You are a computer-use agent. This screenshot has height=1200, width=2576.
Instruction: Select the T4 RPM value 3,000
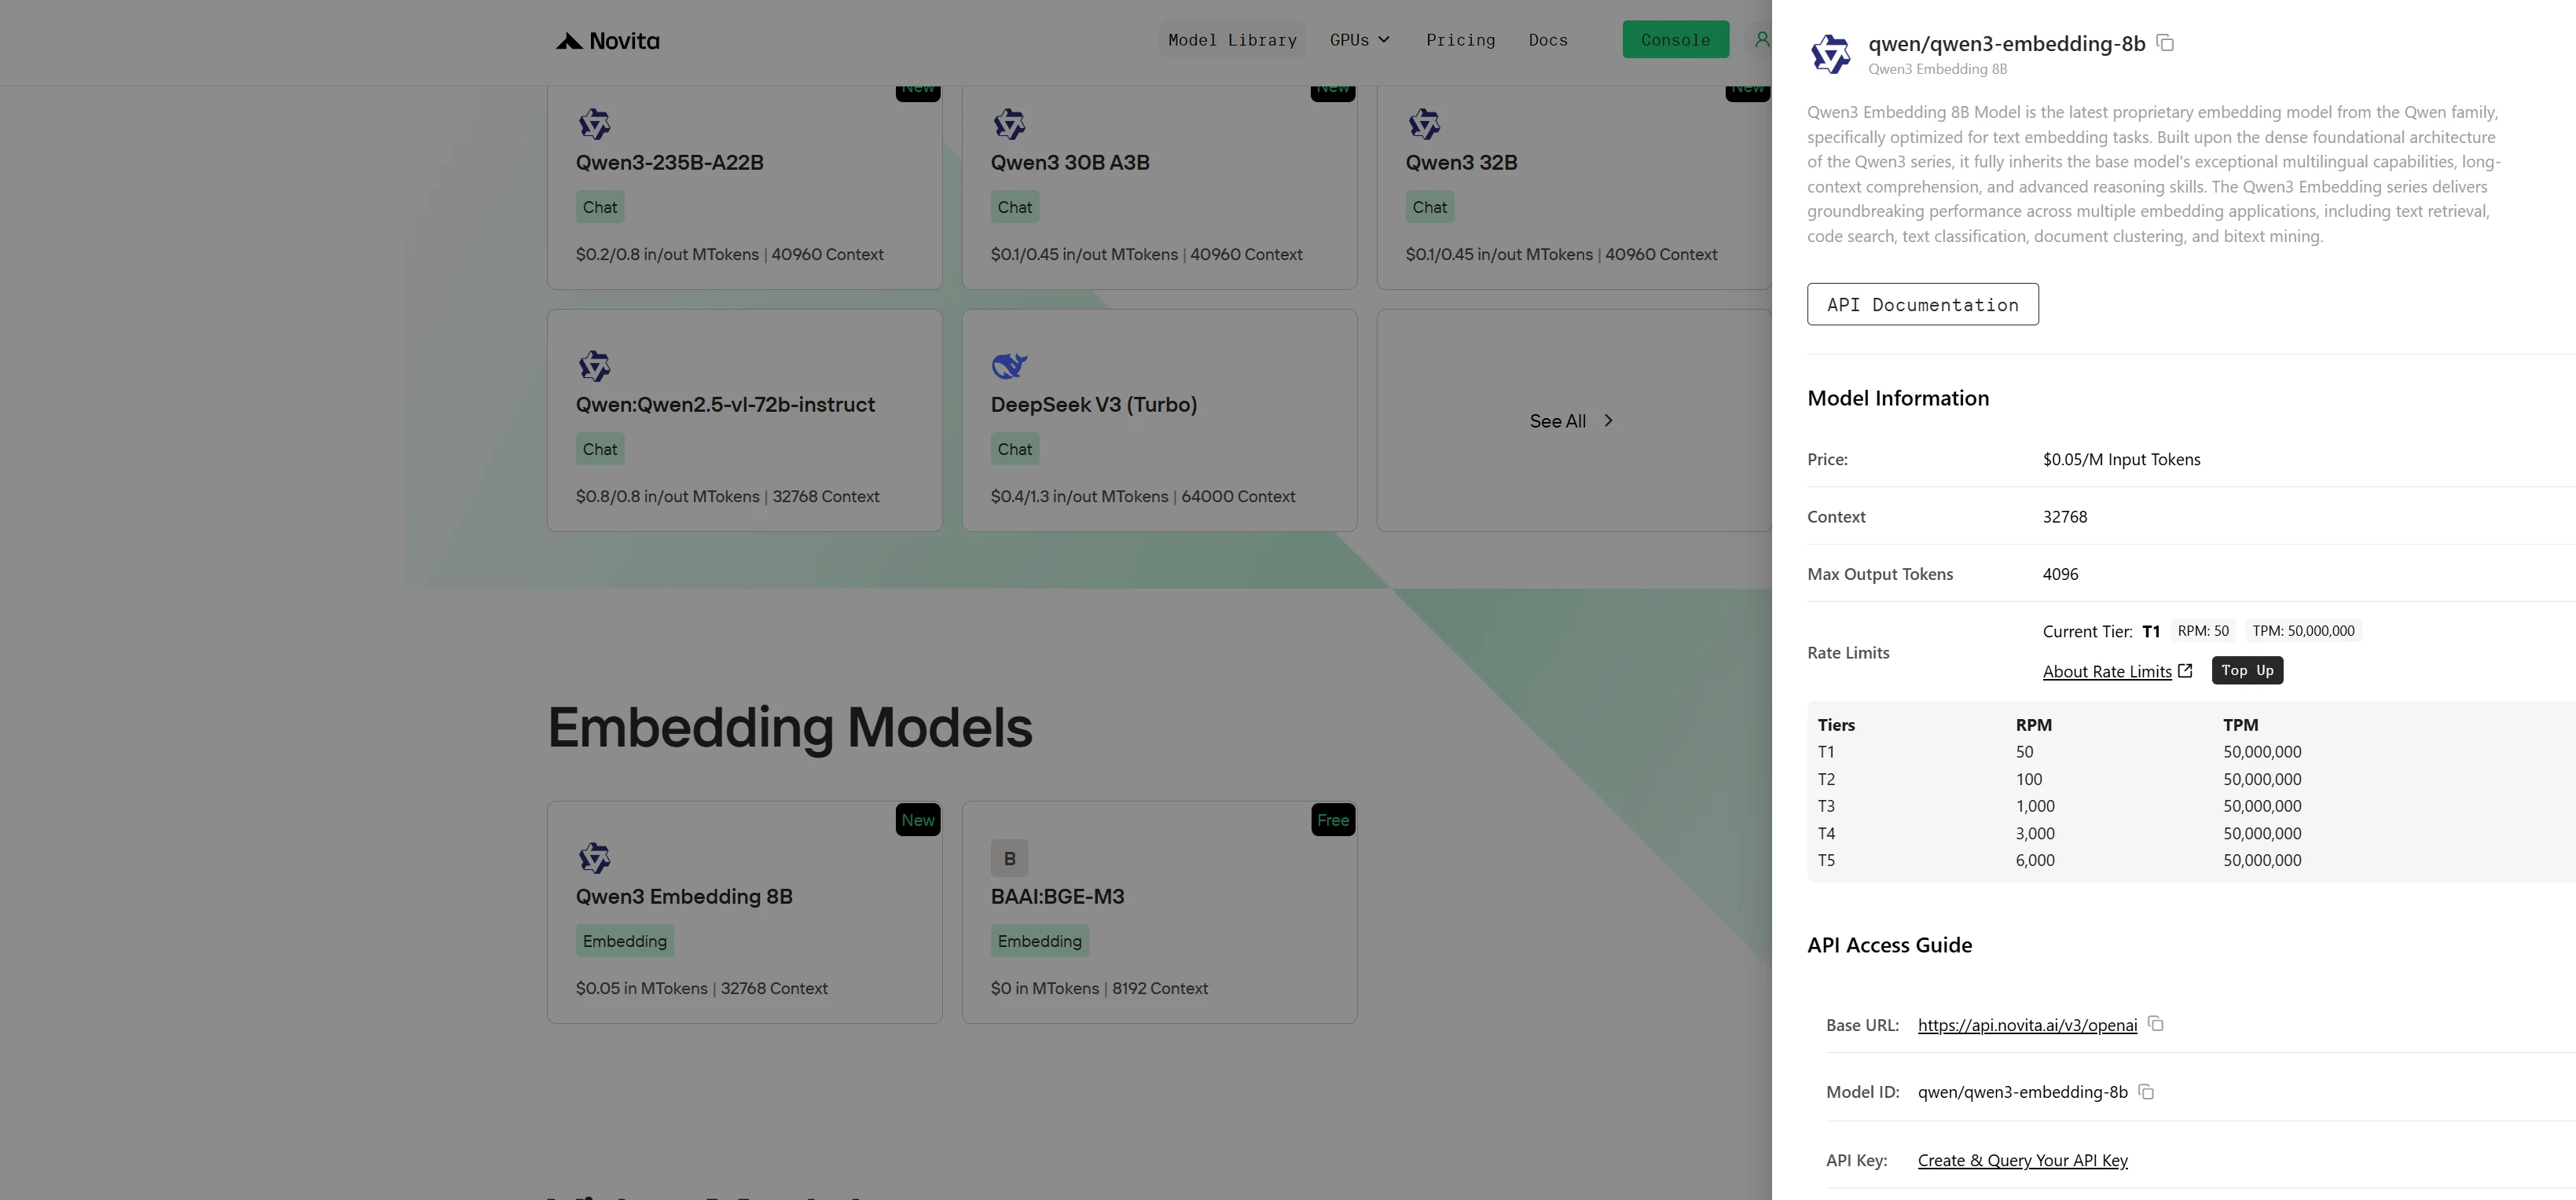(2035, 833)
